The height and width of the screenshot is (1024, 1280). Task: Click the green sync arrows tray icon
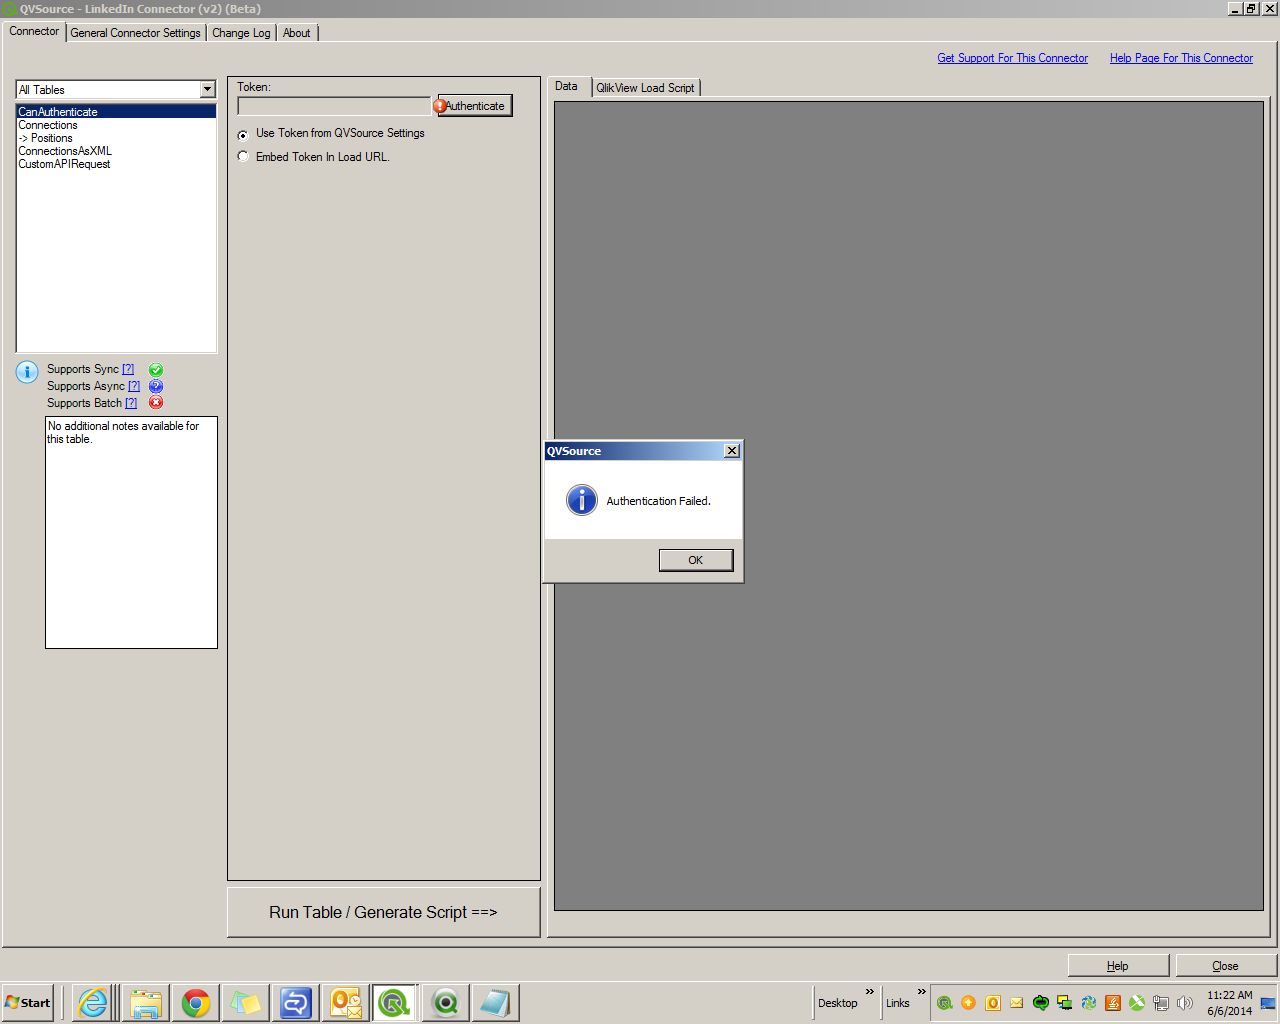pos(1041,1003)
